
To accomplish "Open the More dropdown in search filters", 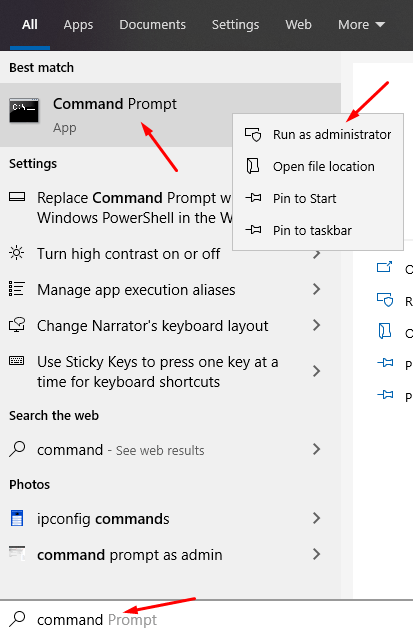I will click(361, 25).
